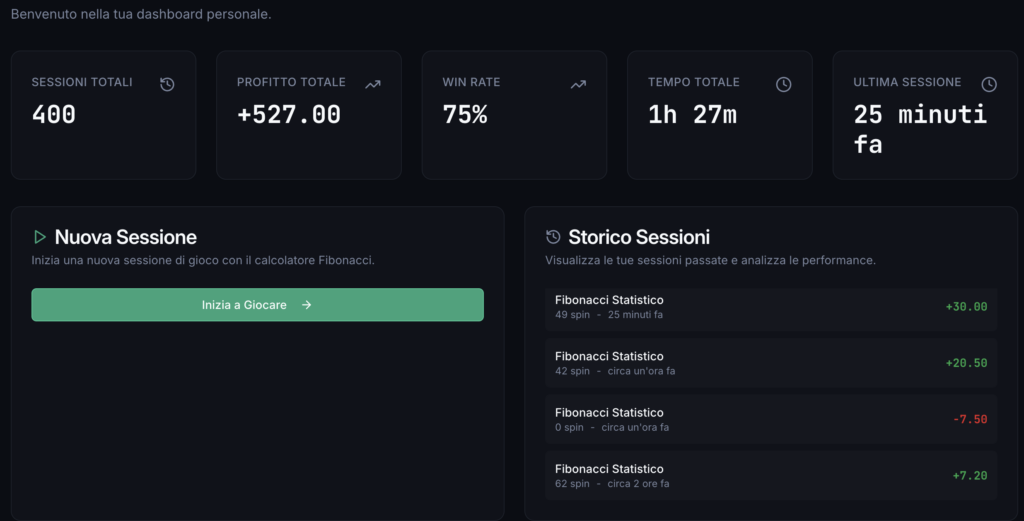Click the history icon in Sessioni Totali card
Viewport: 1024px width, 521px height.
[x=167, y=85]
